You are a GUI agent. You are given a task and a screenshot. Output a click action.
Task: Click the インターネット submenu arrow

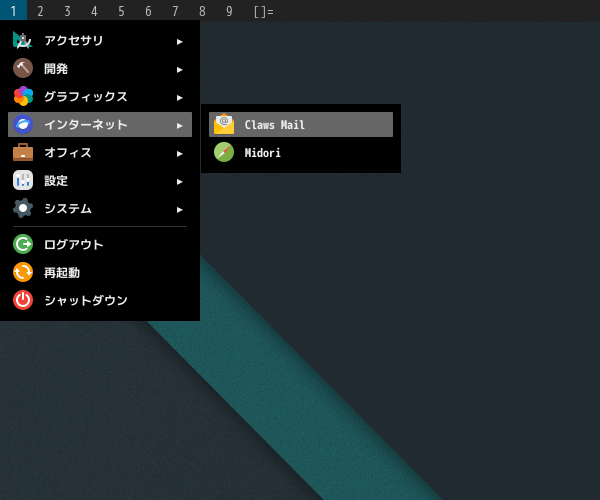click(x=179, y=125)
